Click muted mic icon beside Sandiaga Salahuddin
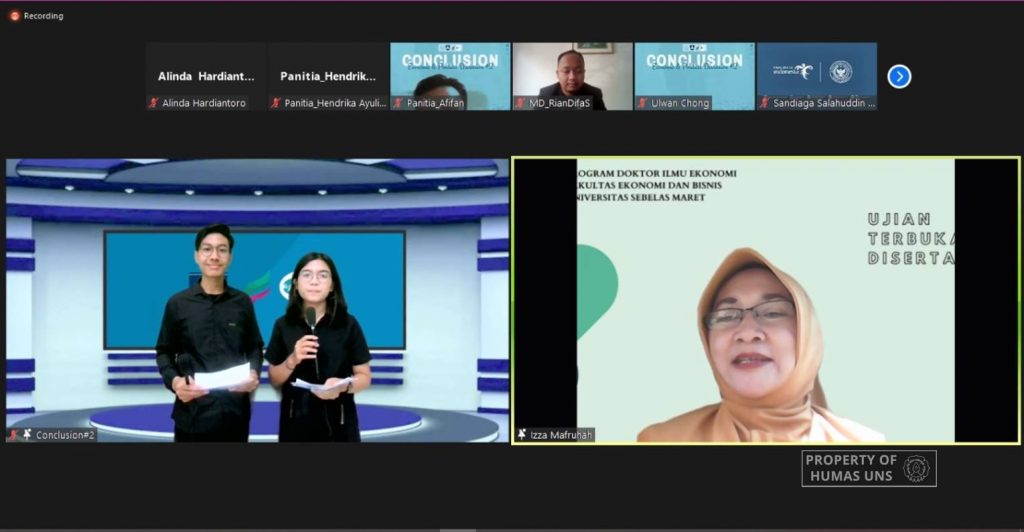This screenshot has width=1024, height=532. tap(765, 102)
